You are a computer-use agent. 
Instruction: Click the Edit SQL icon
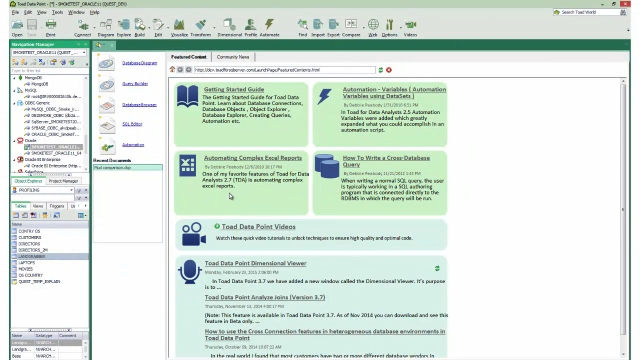[158, 25]
